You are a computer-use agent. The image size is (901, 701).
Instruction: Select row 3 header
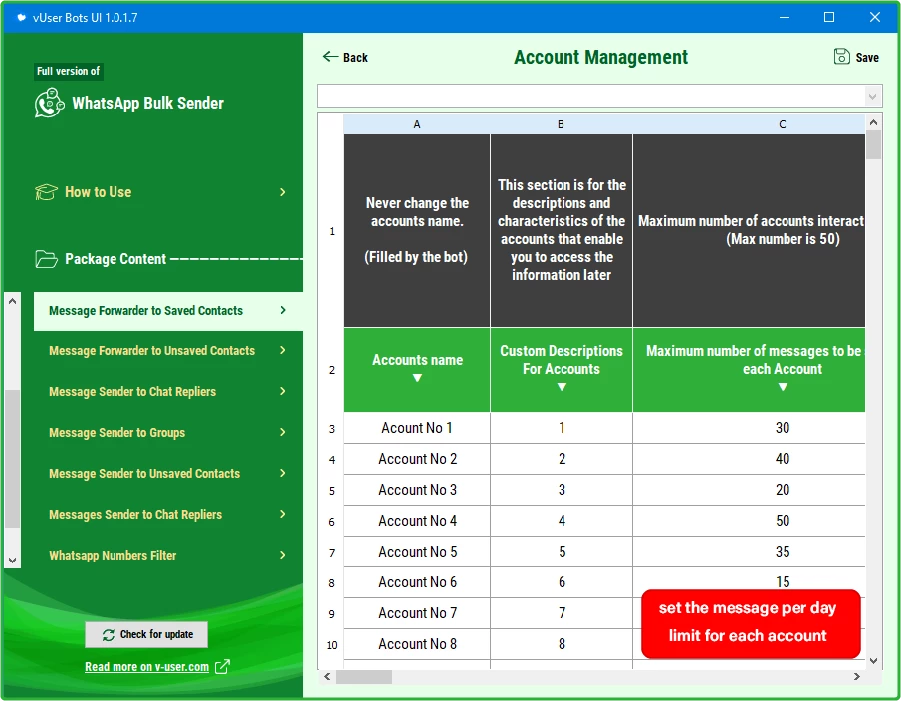[x=332, y=429]
